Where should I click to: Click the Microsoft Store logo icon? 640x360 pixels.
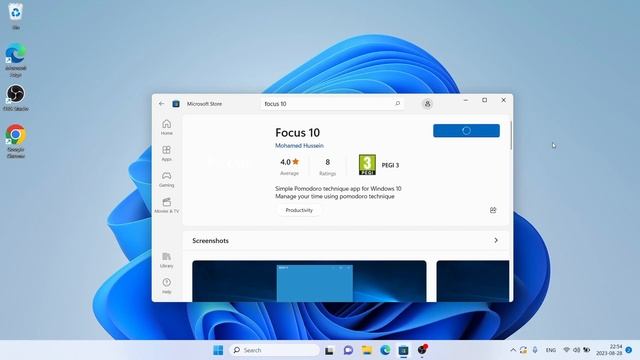pos(176,104)
